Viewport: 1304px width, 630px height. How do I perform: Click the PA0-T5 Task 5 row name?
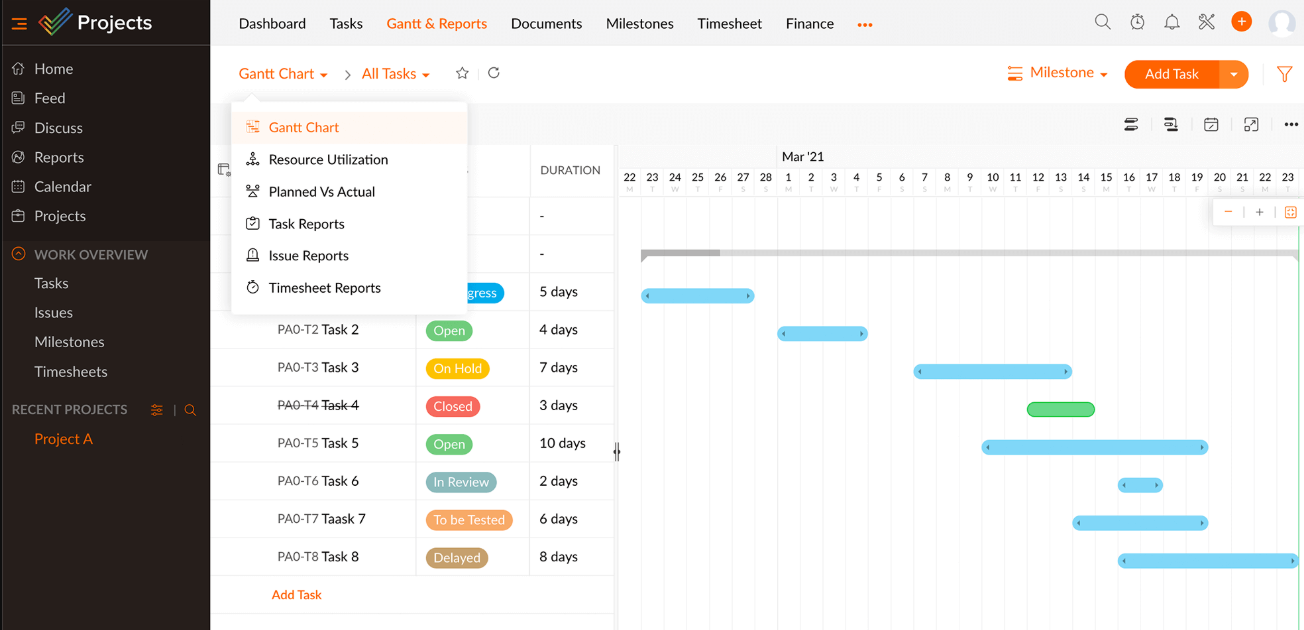point(318,443)
